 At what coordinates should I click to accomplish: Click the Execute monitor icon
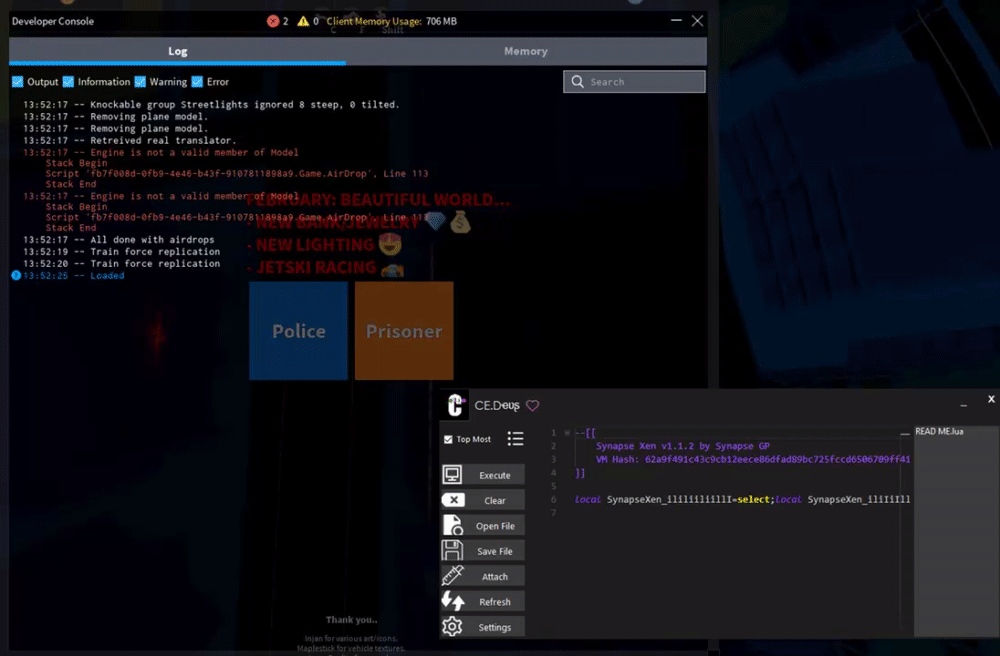click(452, 474)
